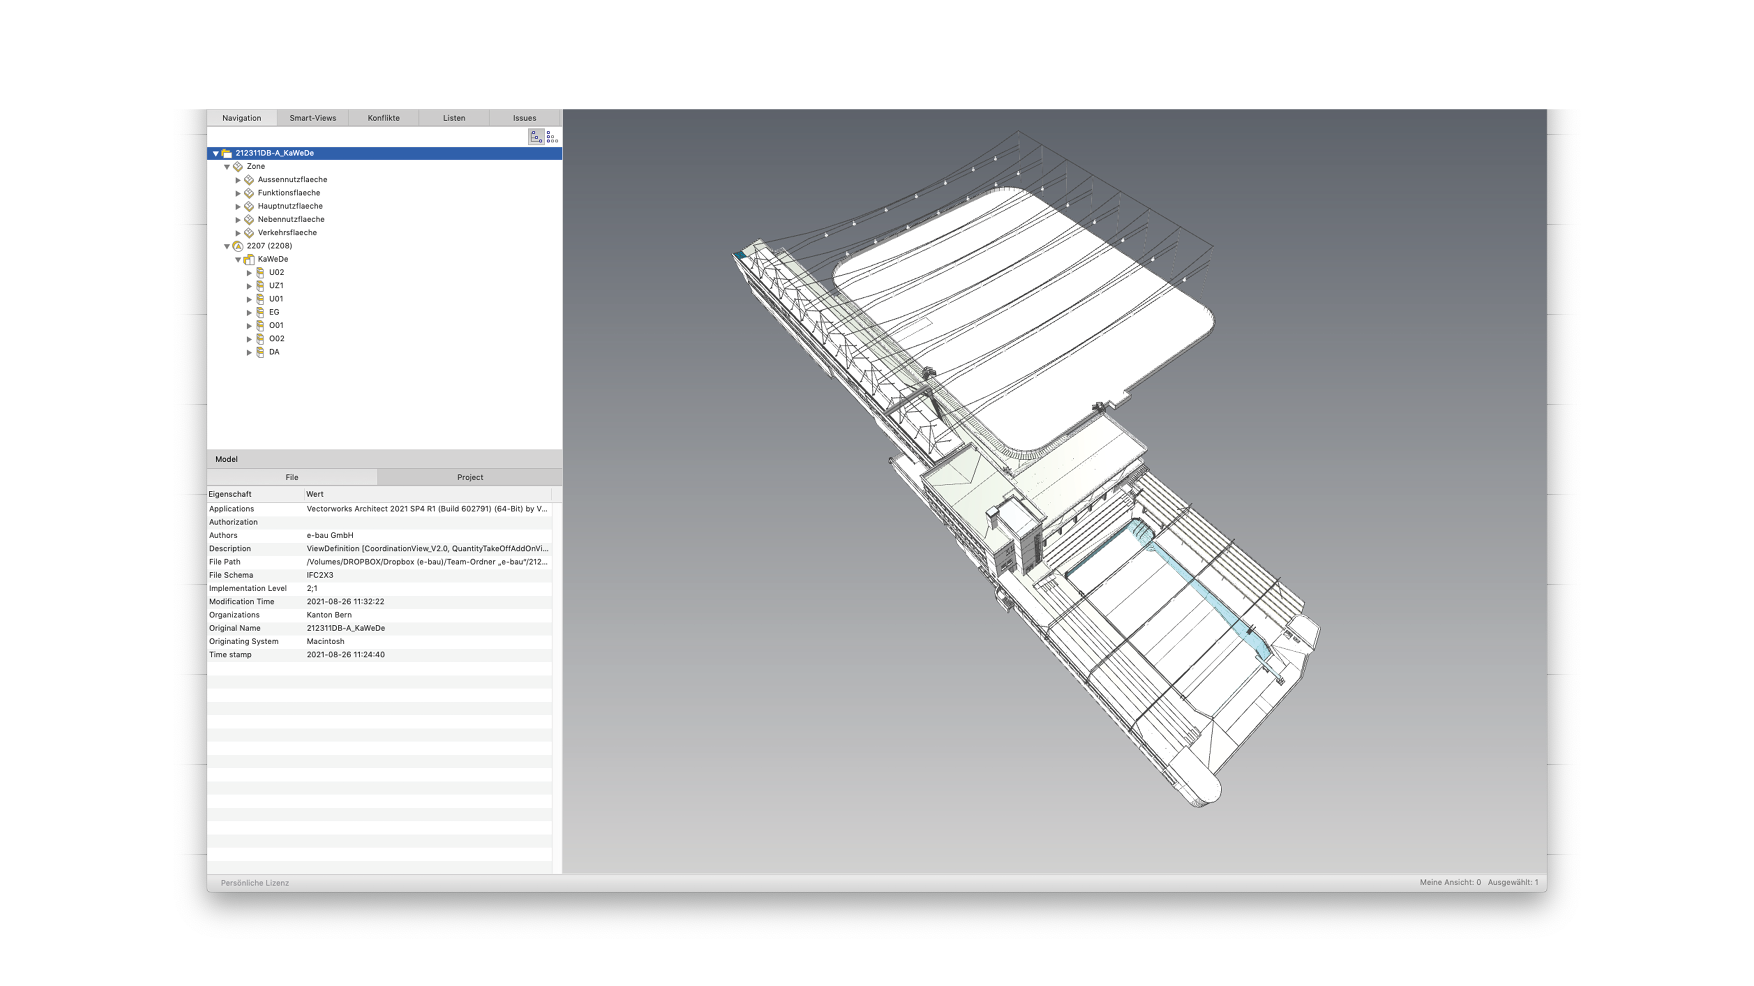The image size is (1754, 986).
Task: Click the Wert column header
Action: pyautogui.click(x=428, y=494)
